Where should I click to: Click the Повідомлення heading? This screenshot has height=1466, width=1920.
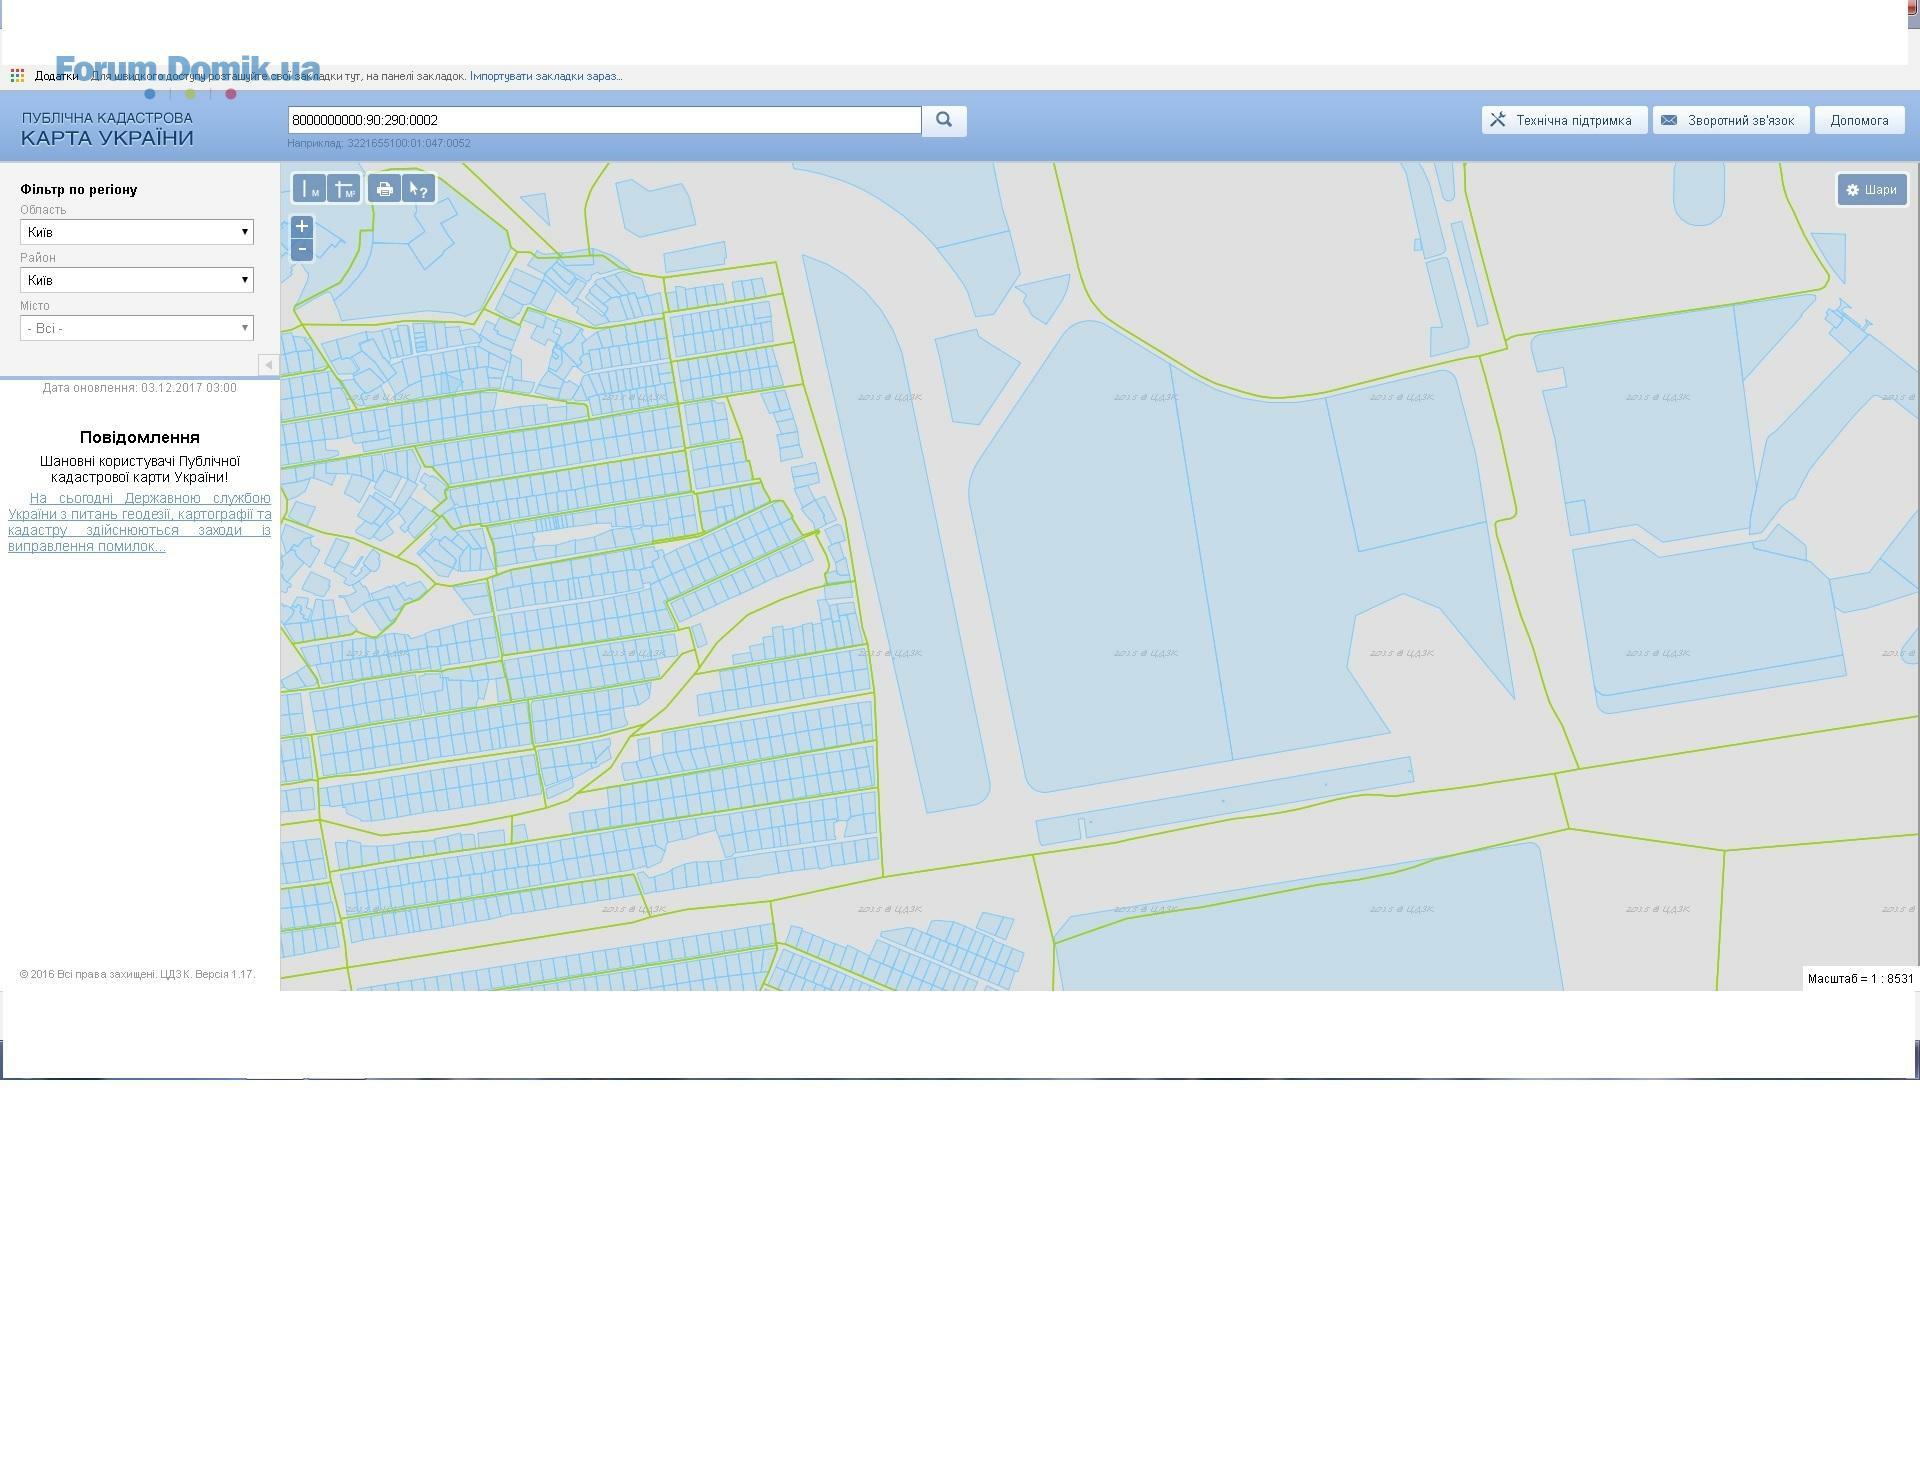(140, 437)
